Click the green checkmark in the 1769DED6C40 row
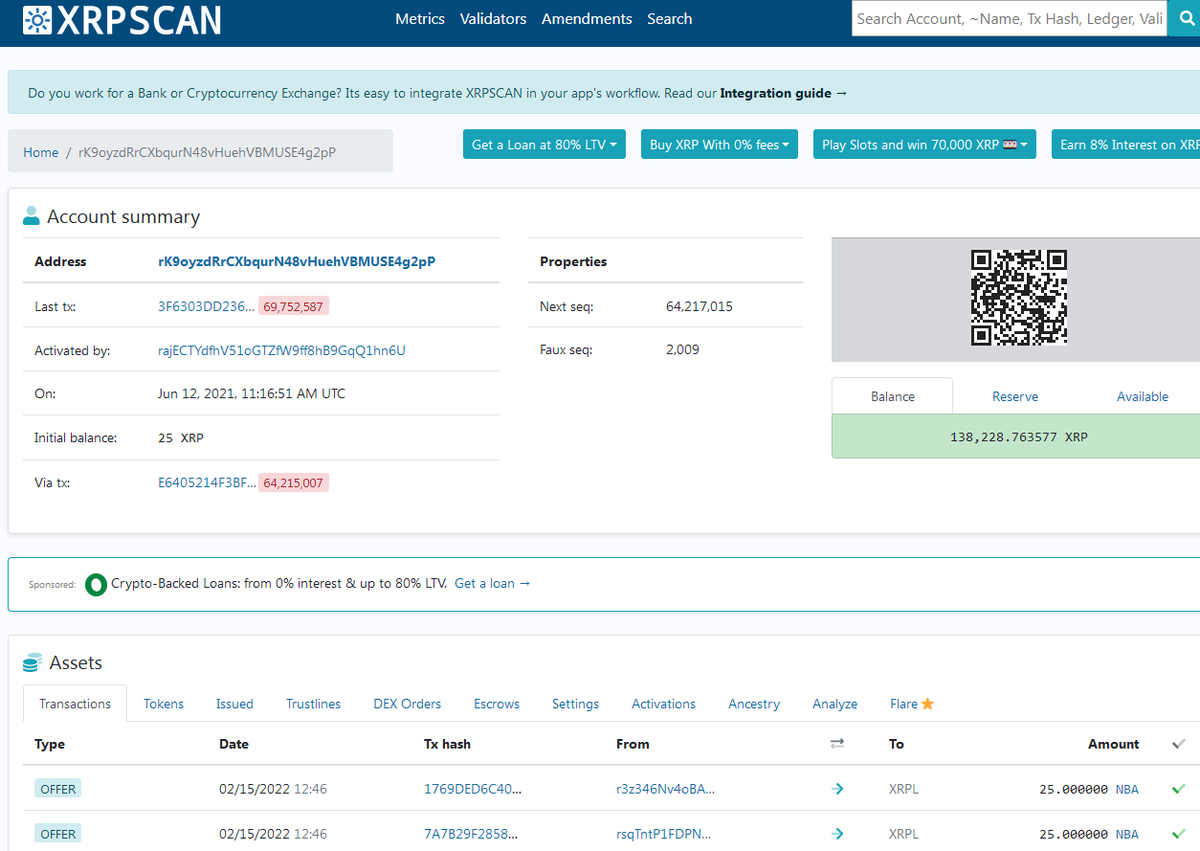The height and width of the screenshot is (851, 1200). [1179, 789]
